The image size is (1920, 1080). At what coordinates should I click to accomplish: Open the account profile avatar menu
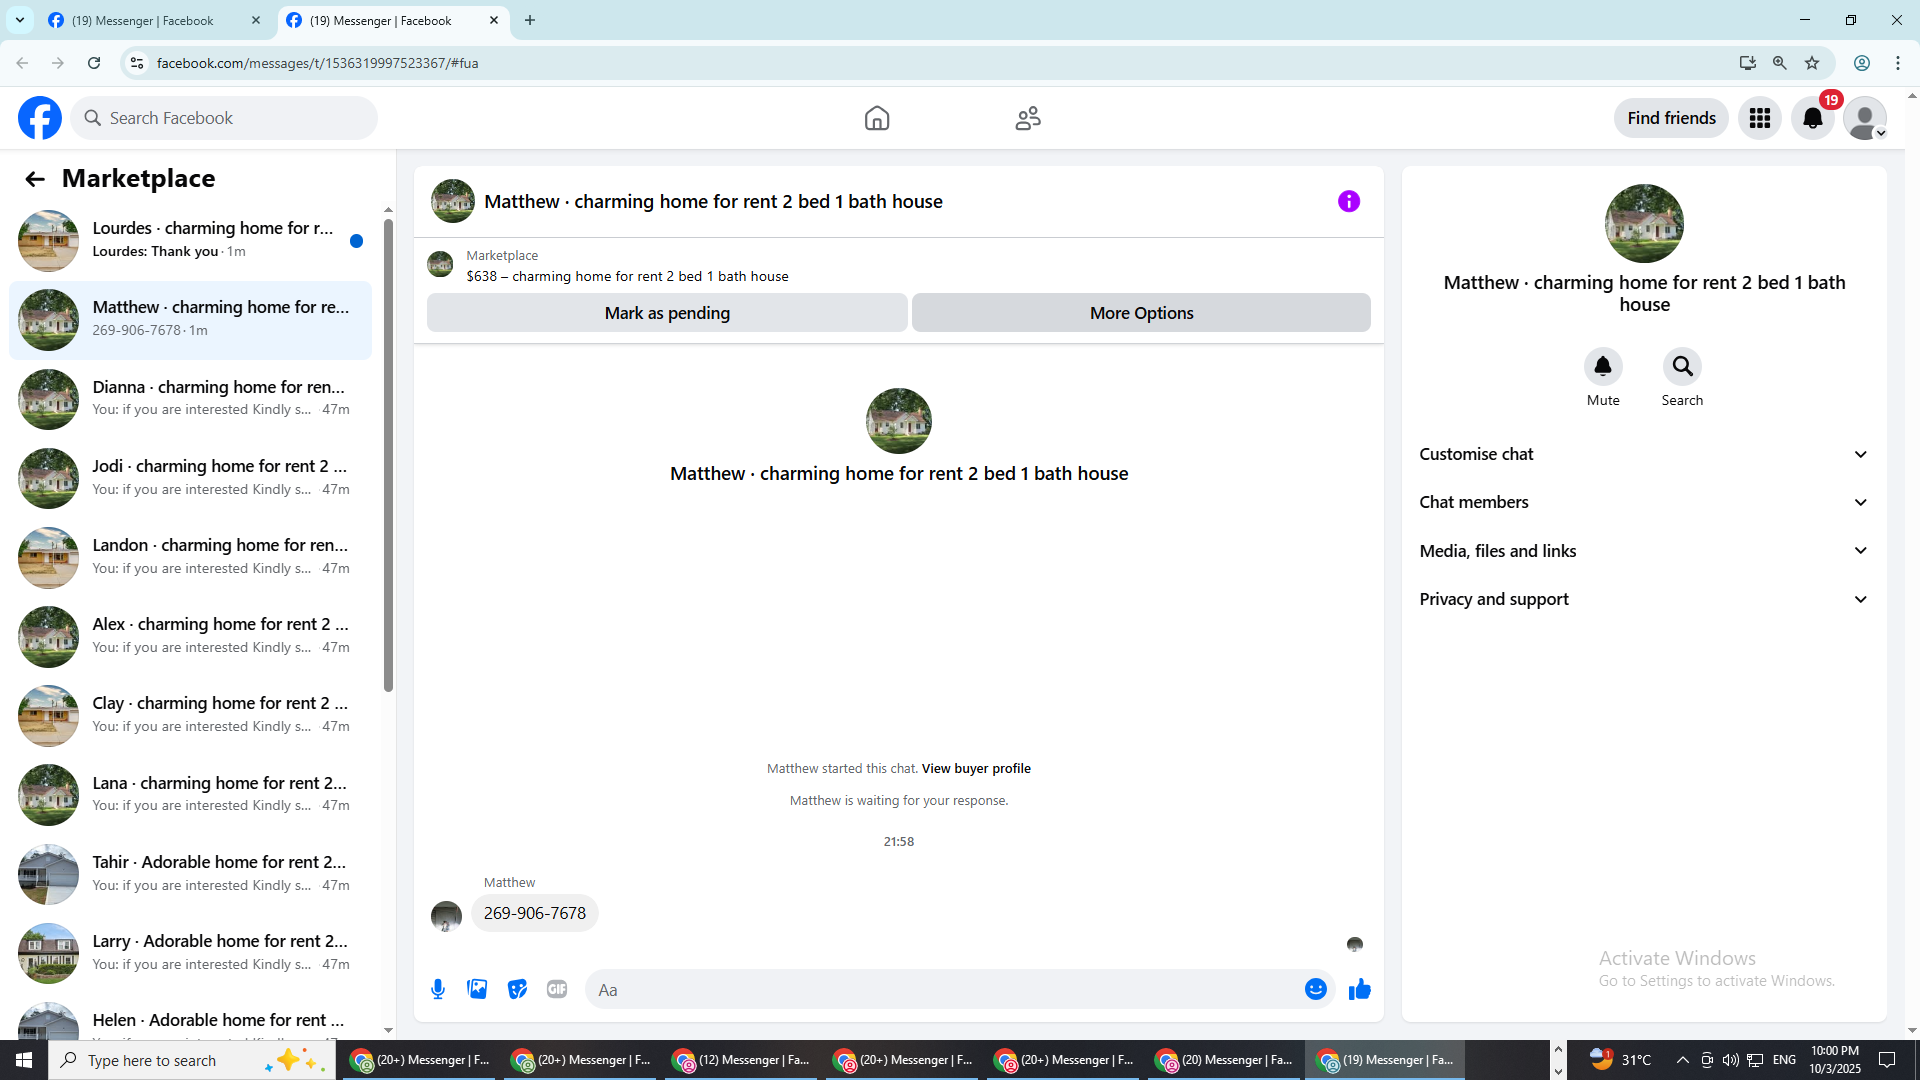(x=1865, y=118)
